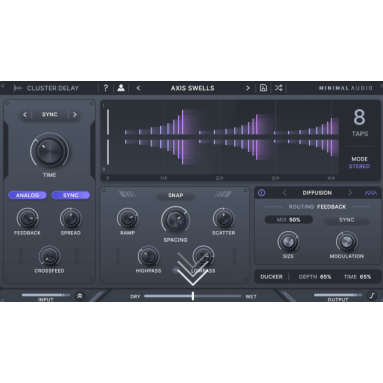Open the AXIS SWELLS preset name

192,88
